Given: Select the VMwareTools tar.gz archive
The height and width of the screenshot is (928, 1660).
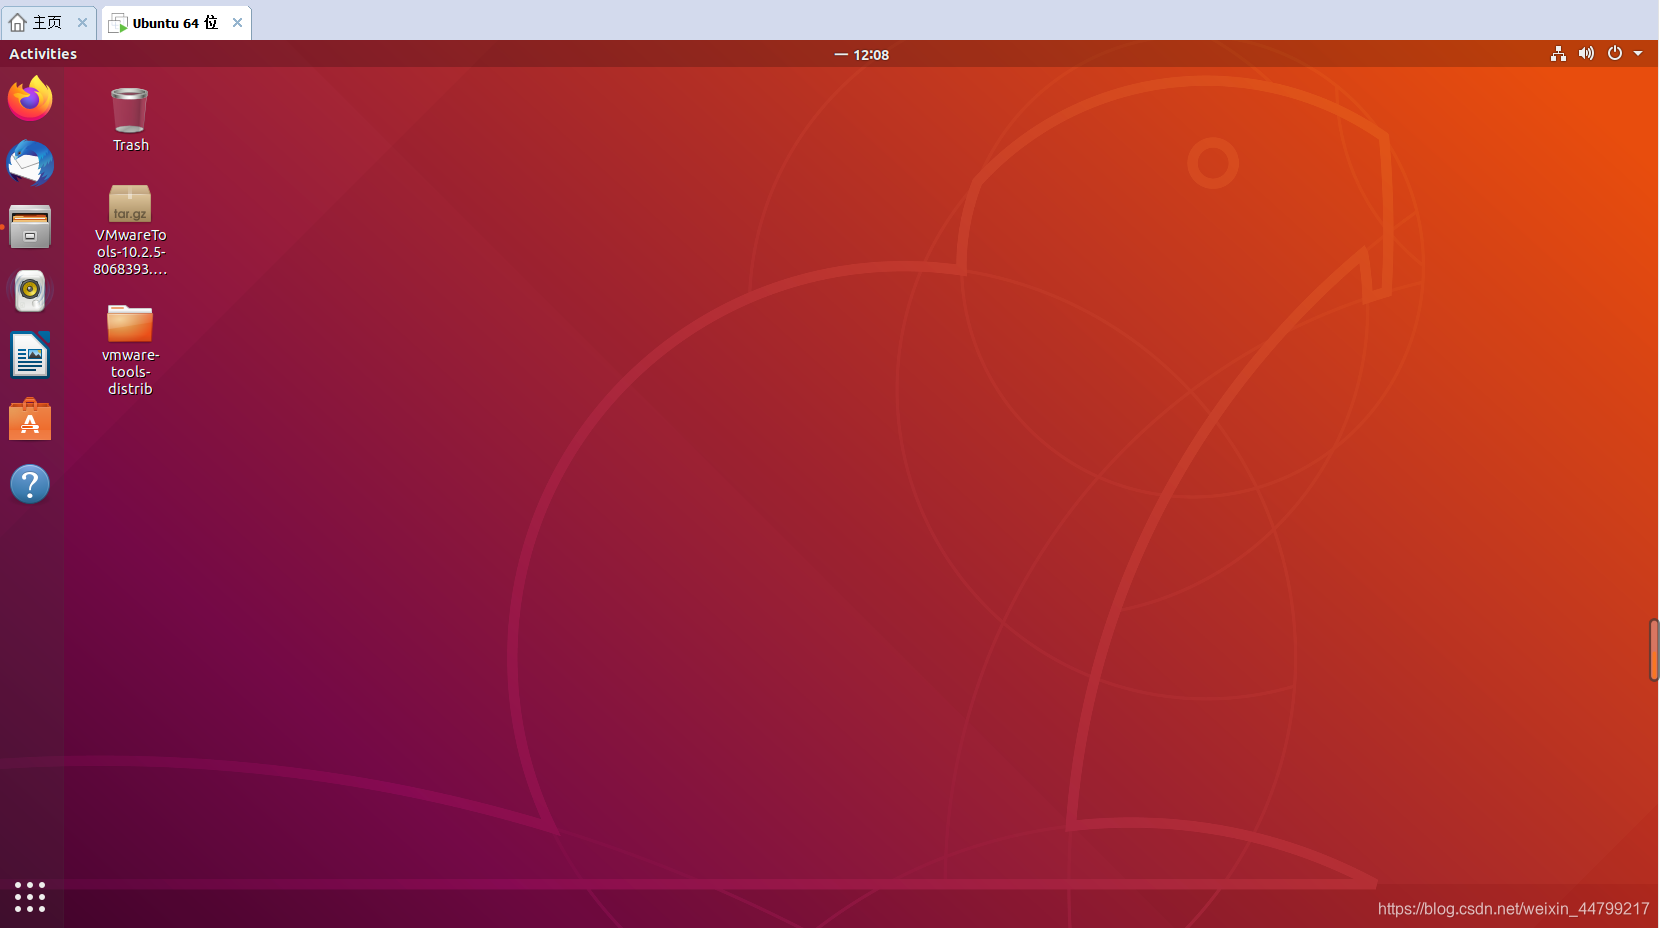Looking at the screenshot, I should click(x=130, y=230).
